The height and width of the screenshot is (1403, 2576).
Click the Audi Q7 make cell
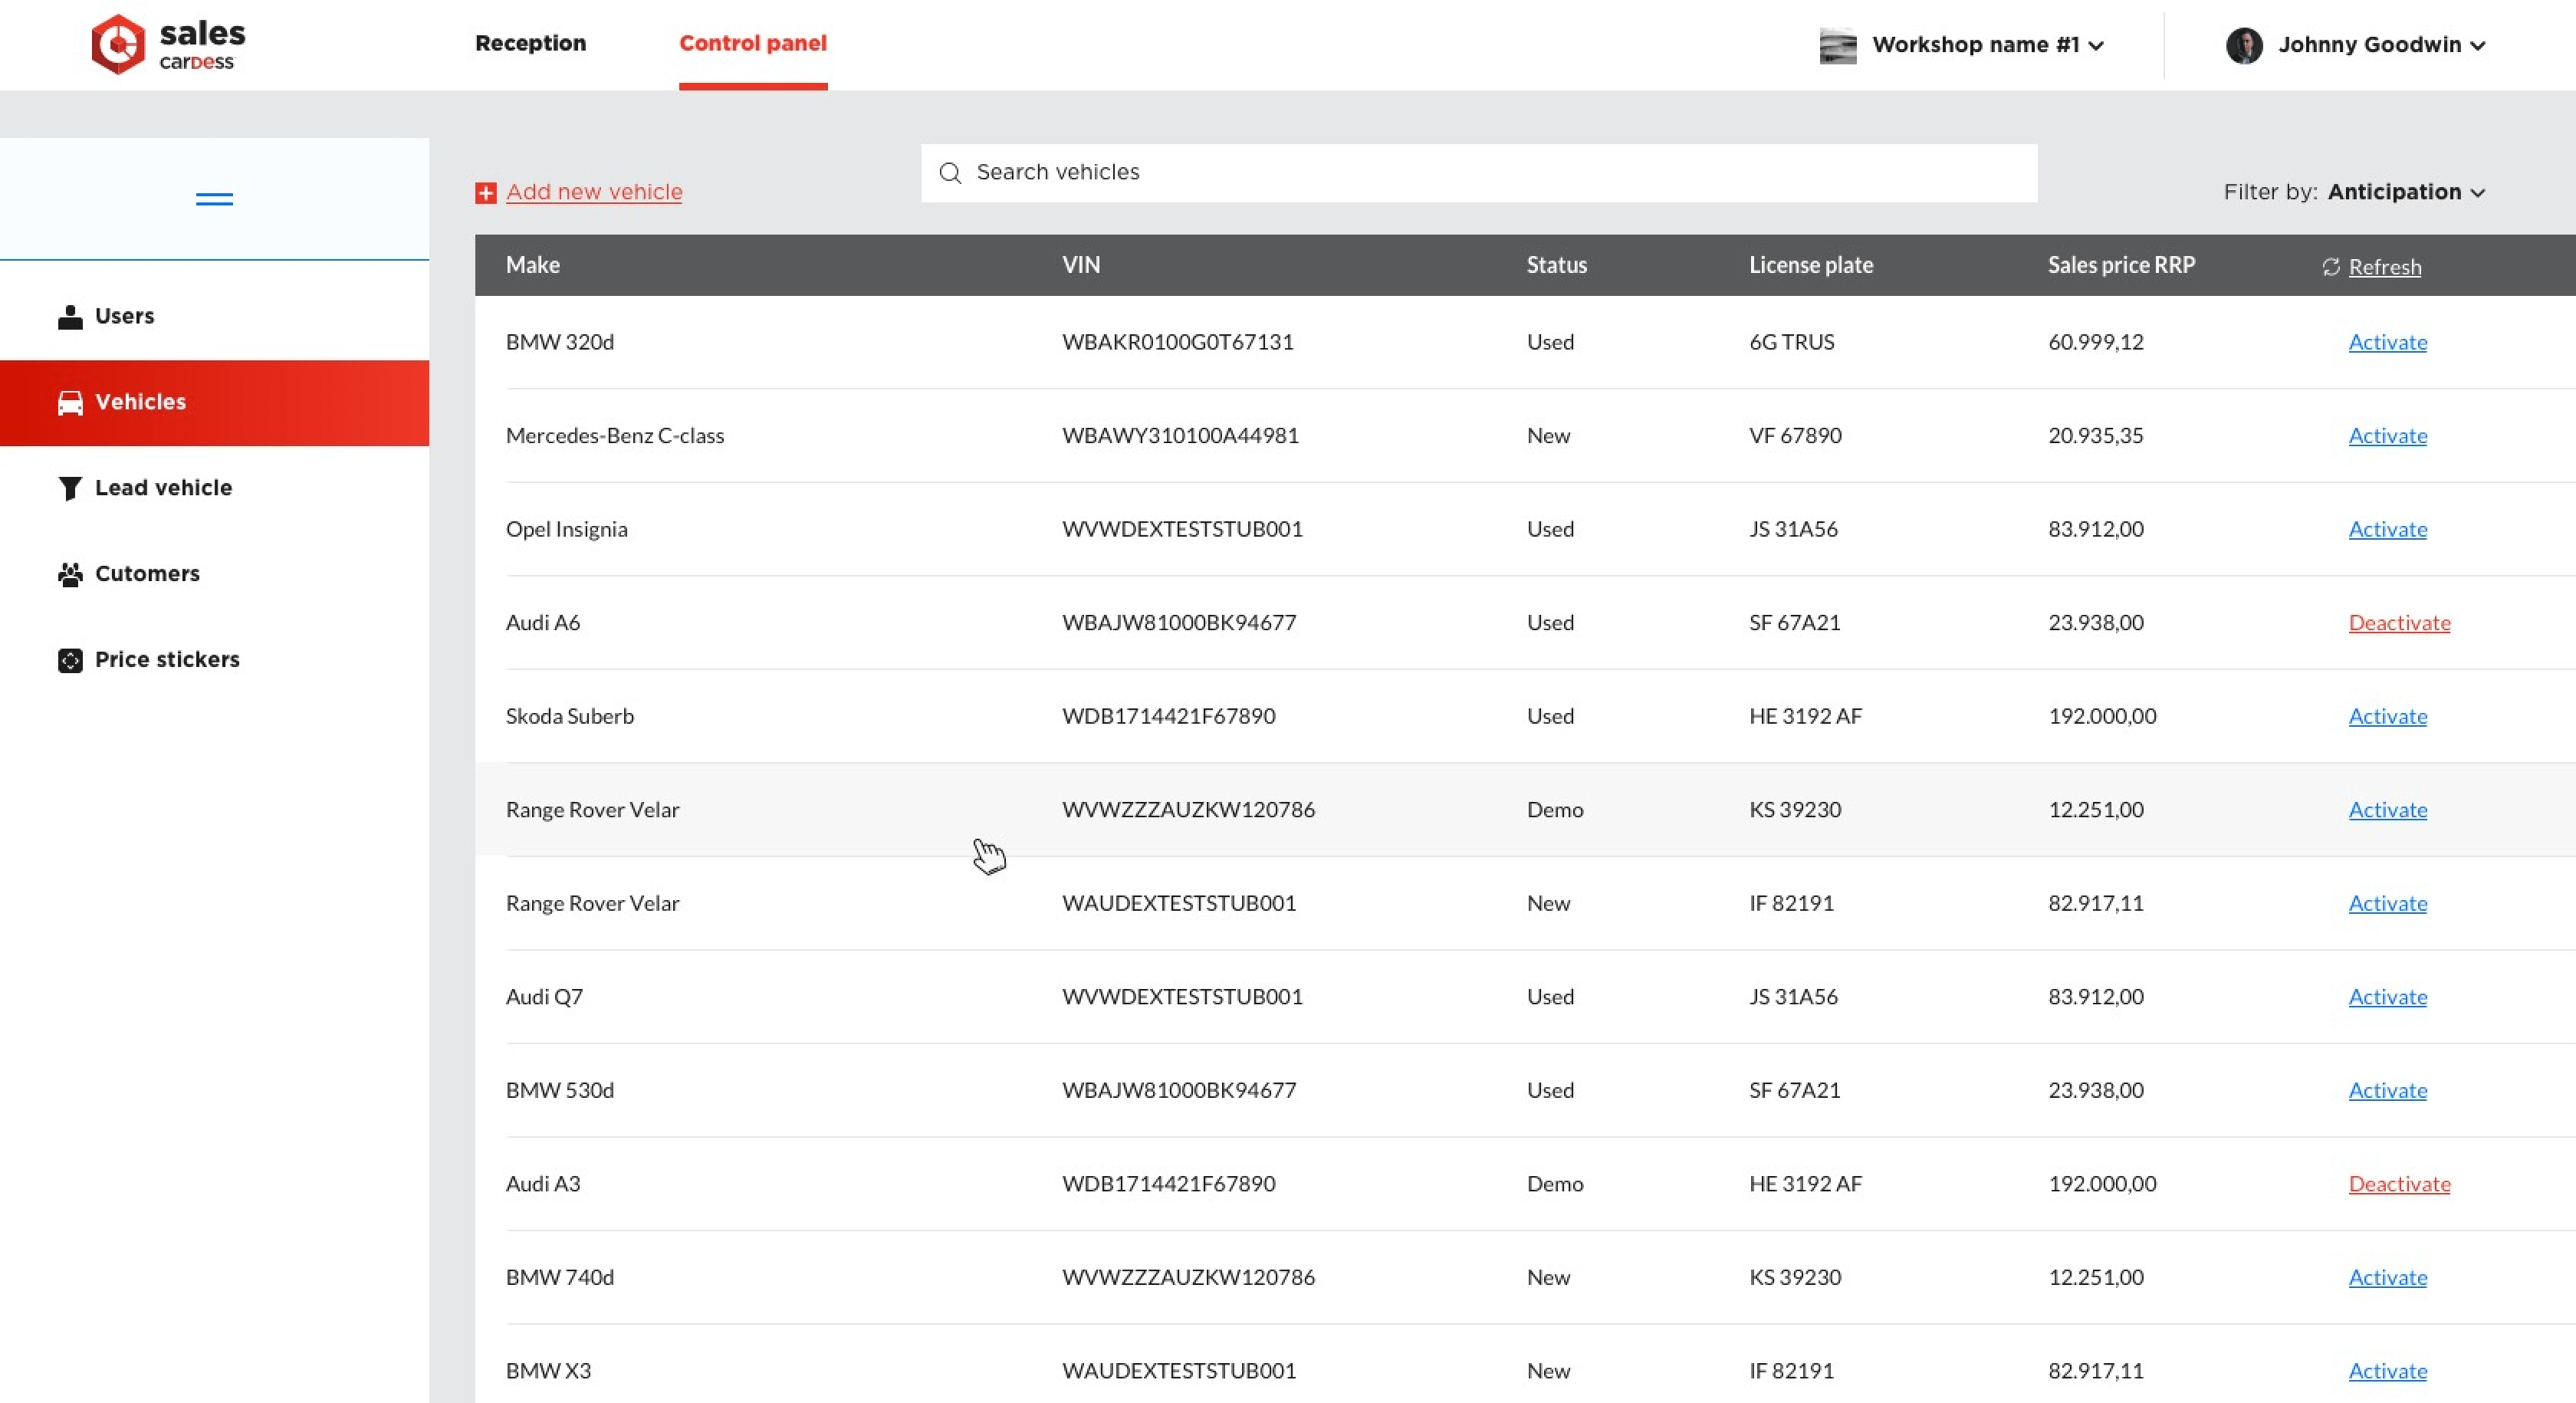tap(544, 997)
